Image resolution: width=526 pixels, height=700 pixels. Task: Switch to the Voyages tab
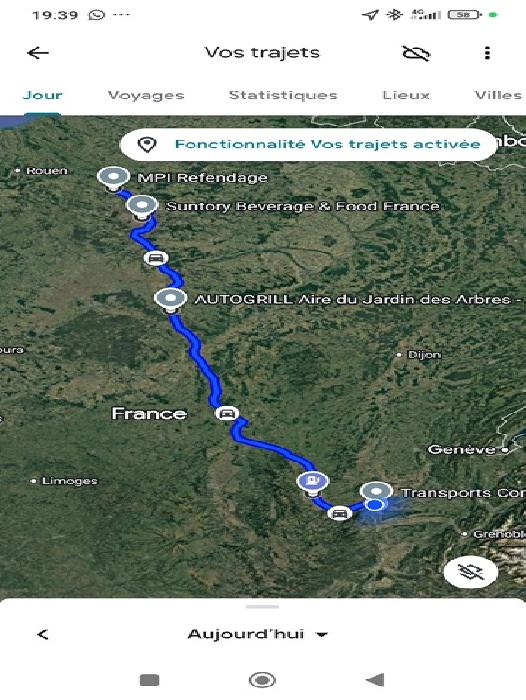(146, 96)
